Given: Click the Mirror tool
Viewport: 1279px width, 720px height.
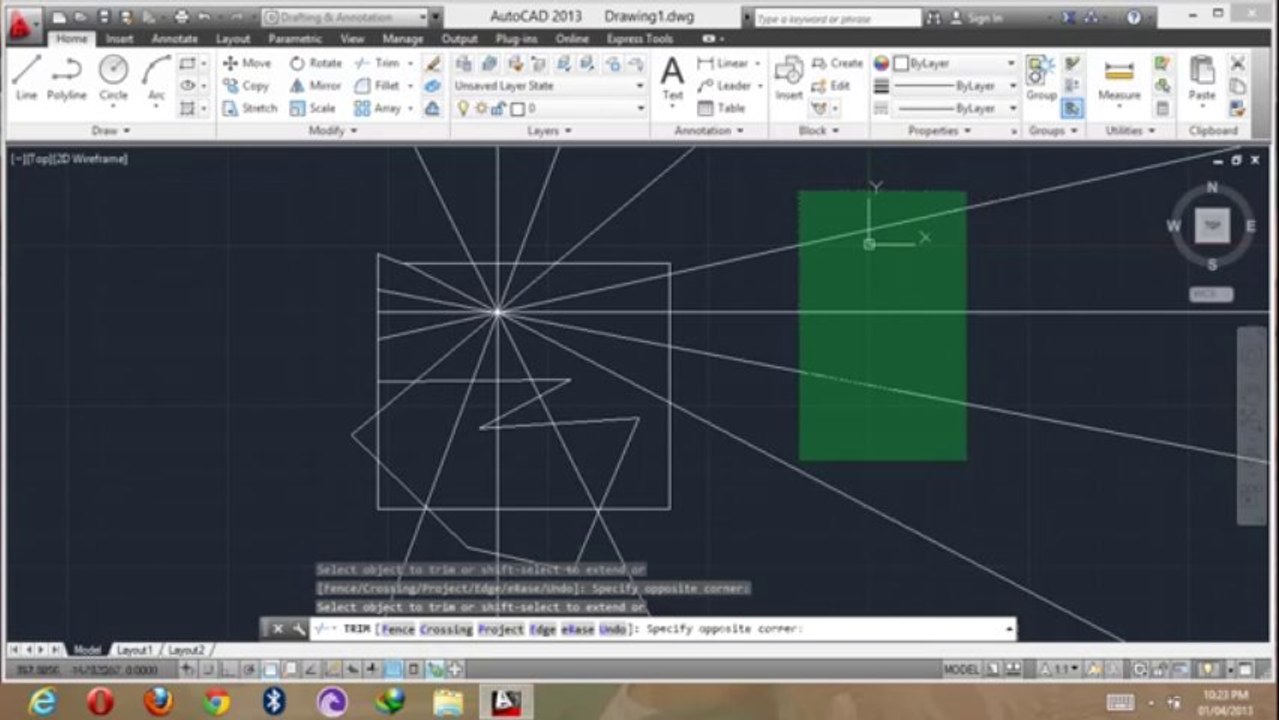Looking at the screenshot, I should pyautogui.click(x=316, y=86).
